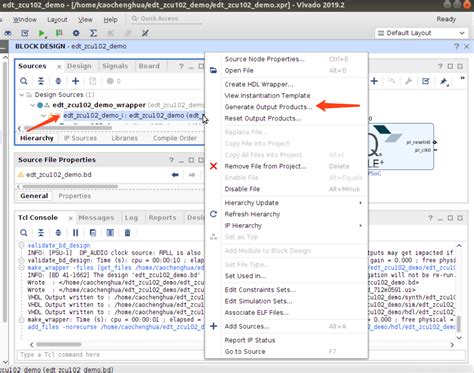The image size is (474, 373).
Task: Open the Properties tab in Source File Properties
Action: [74, 196]
